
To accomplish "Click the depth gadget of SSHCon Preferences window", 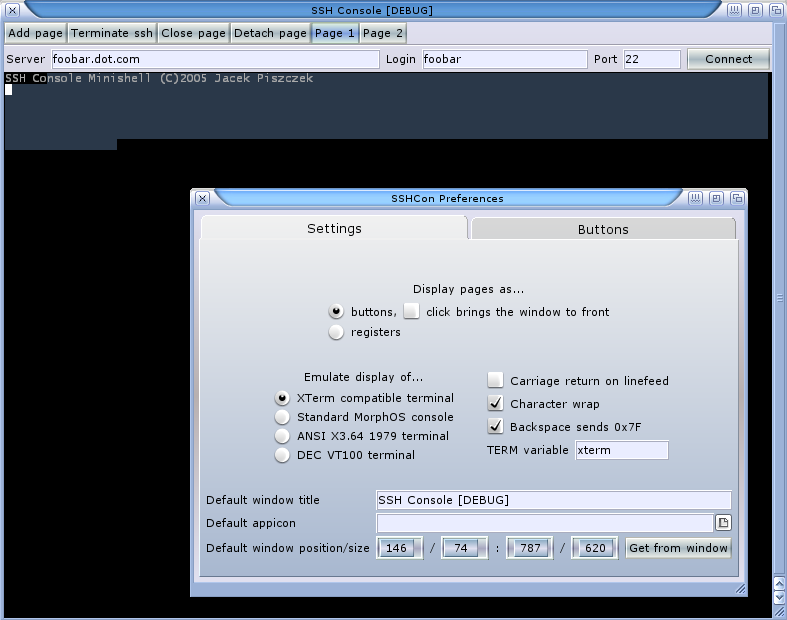I will (x=736, y=198).
